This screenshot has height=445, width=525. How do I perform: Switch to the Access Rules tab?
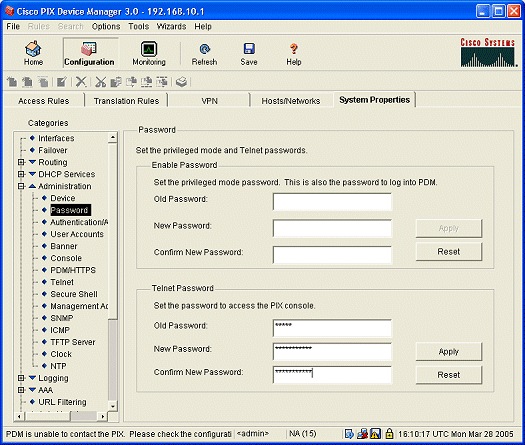[44, 101]
